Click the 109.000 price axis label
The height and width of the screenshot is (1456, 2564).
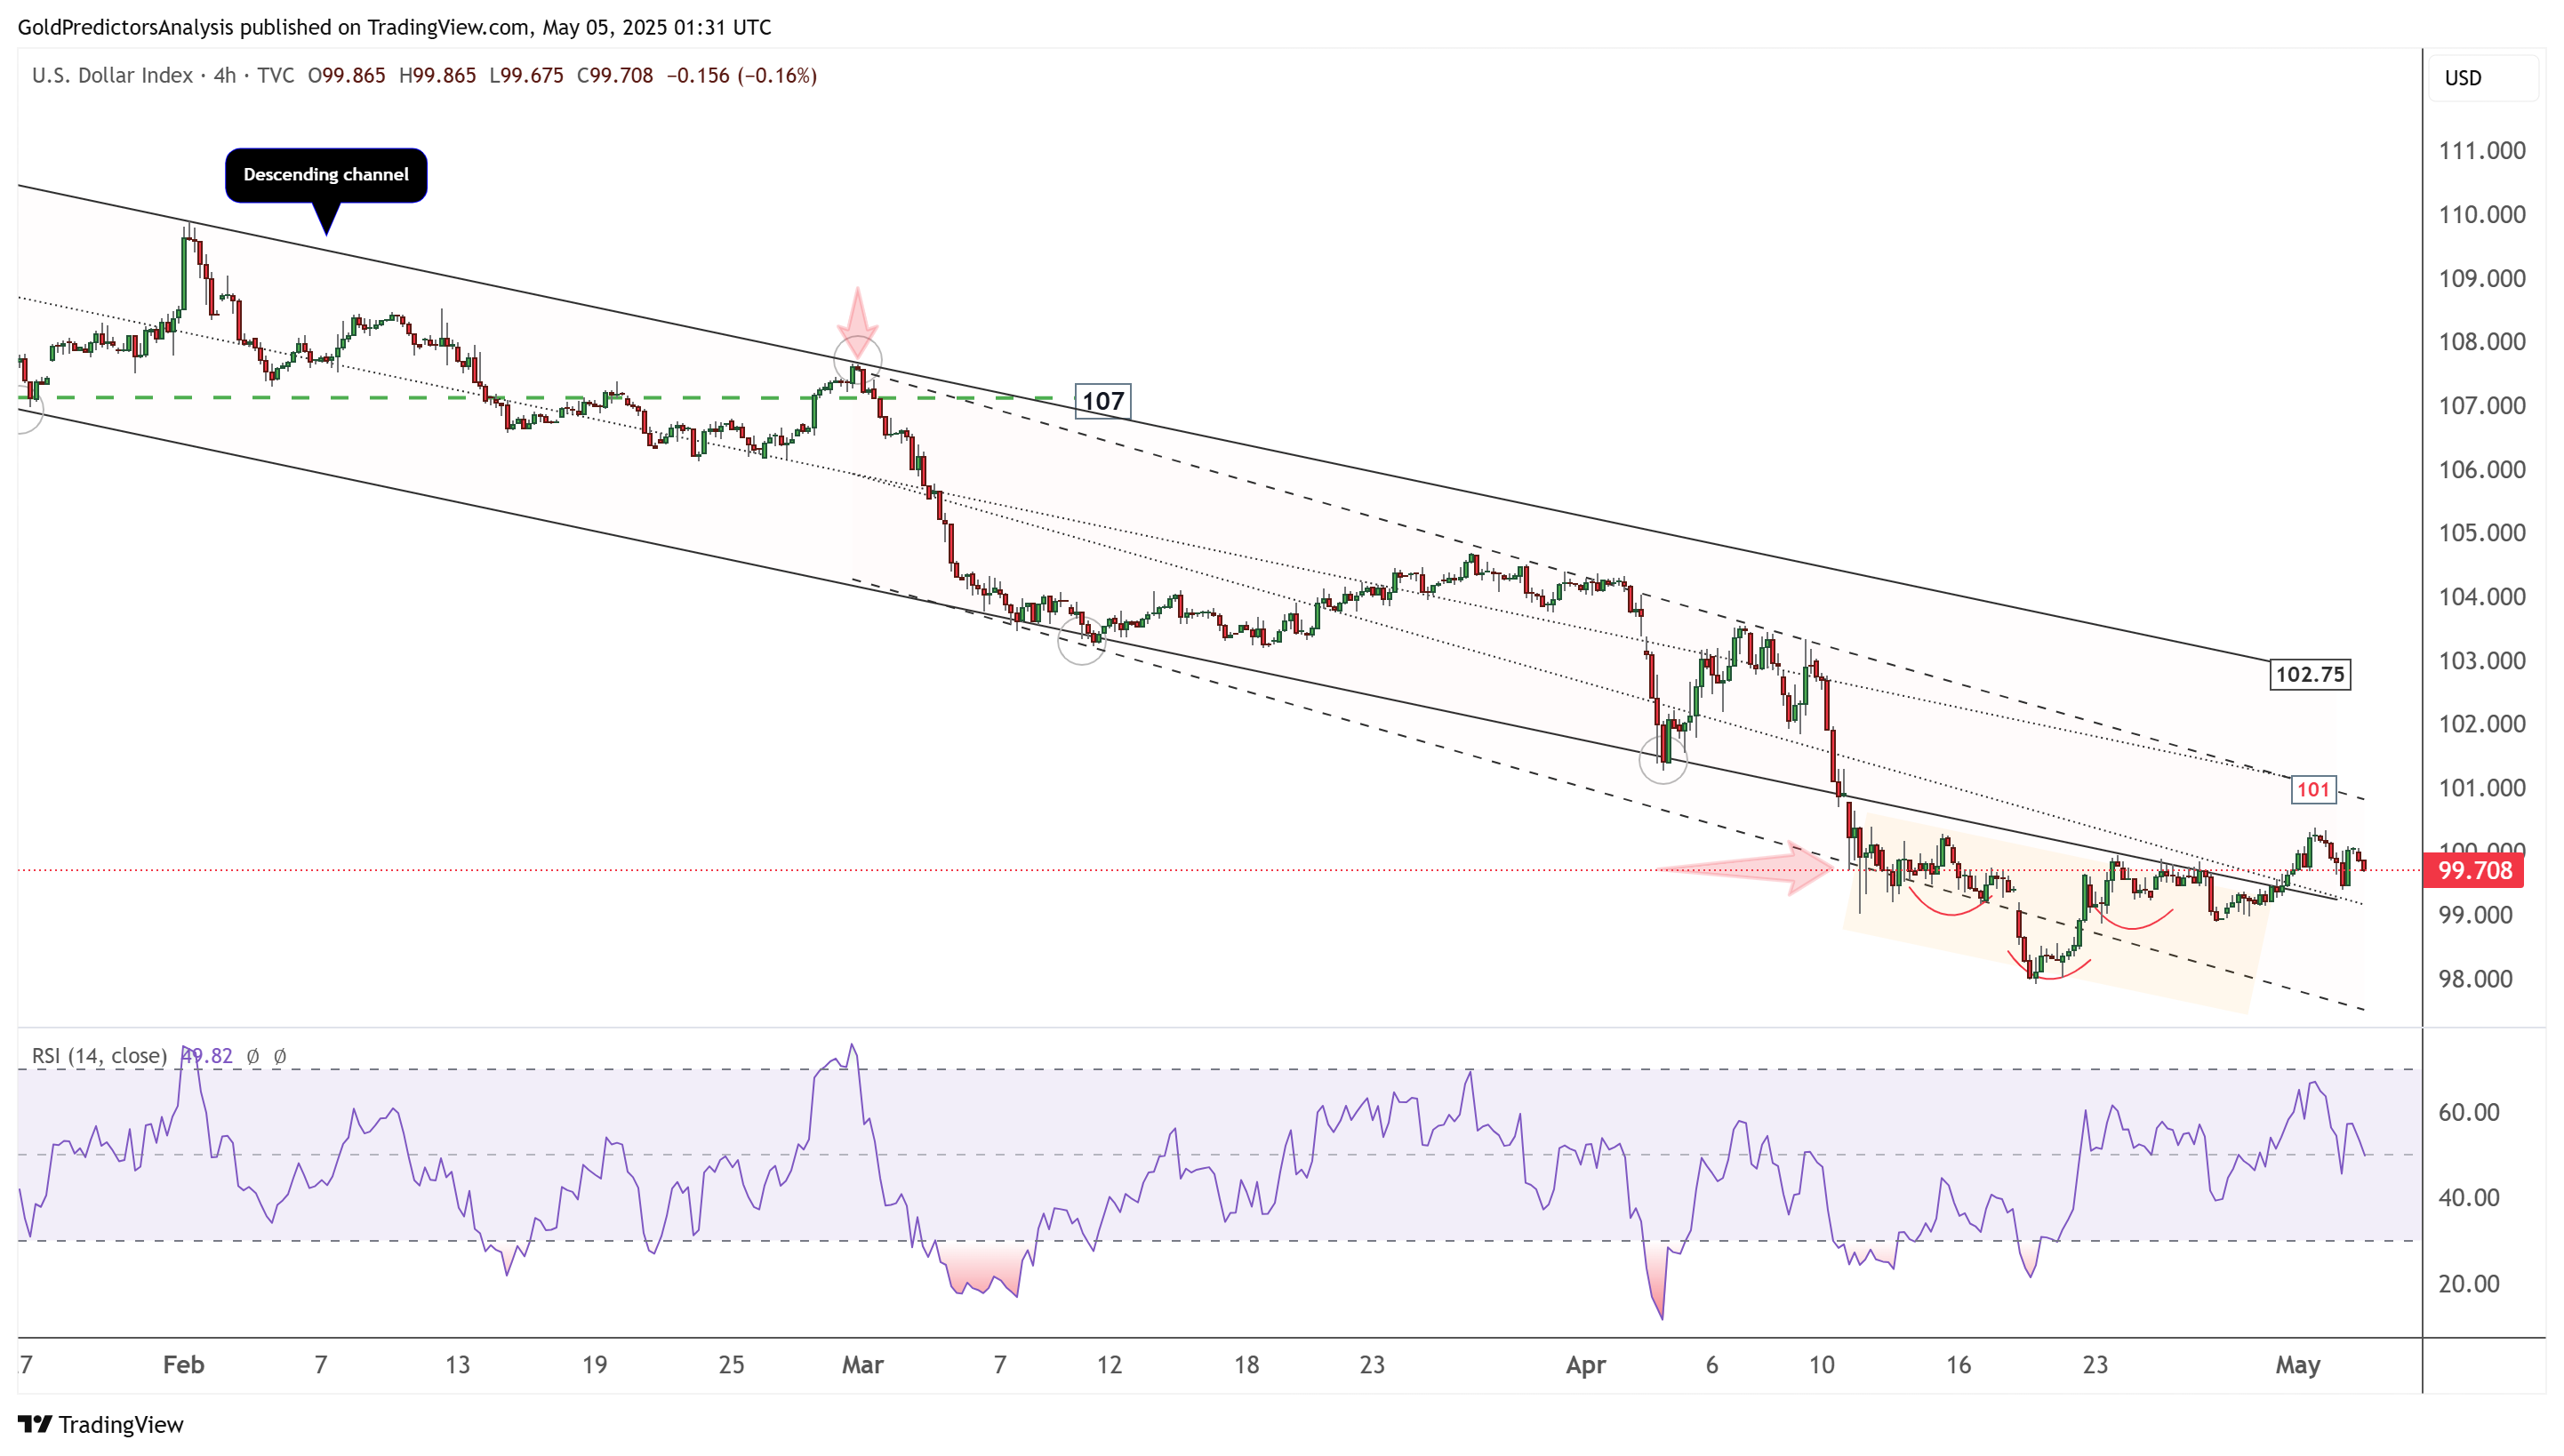click(2482, 279)
